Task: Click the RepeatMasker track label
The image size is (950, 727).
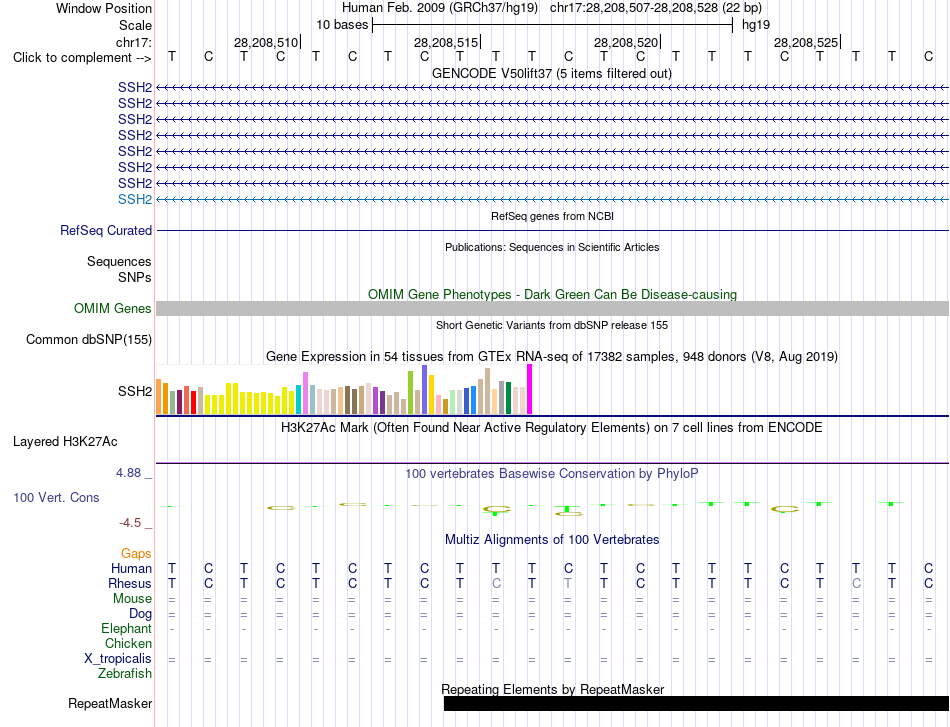Action: 110,703
